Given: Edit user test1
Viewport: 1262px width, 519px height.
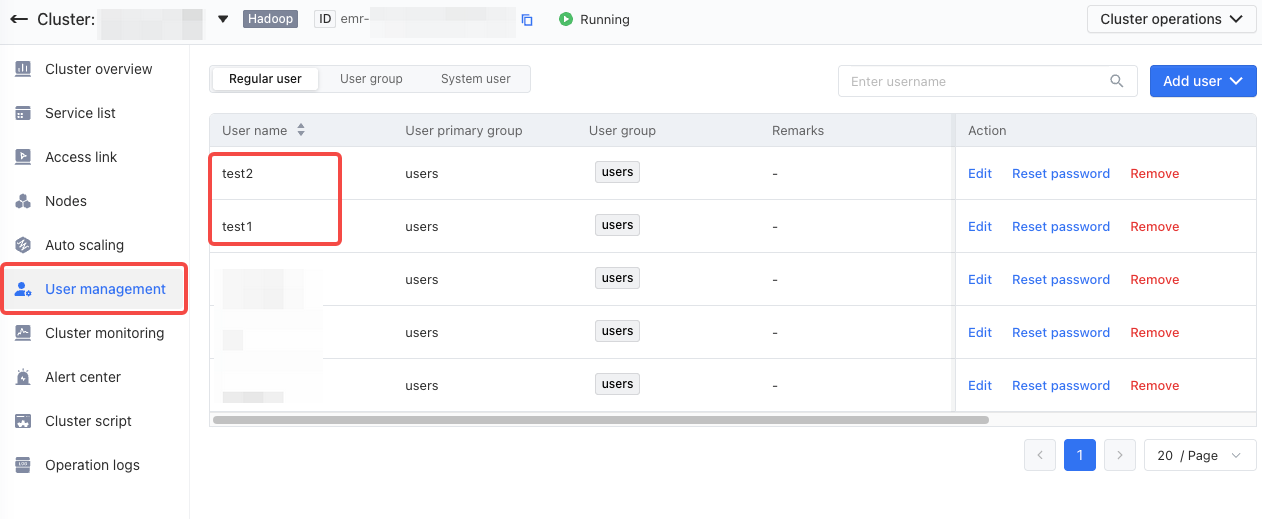Looking at the screenshot, I should click(980, 226).
